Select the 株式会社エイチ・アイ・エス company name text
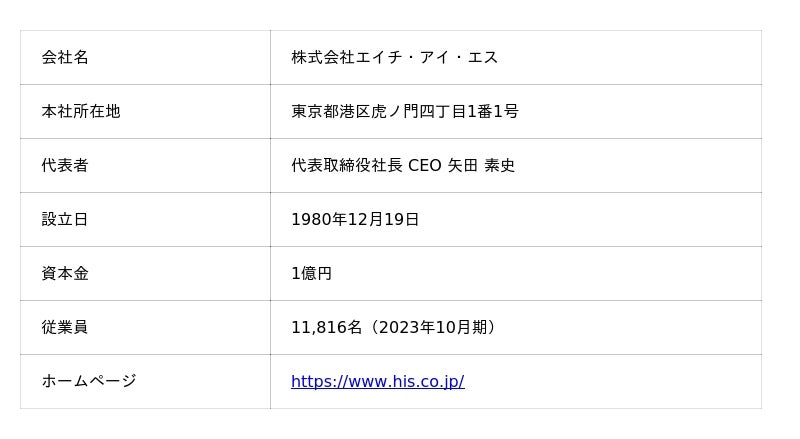The image size is (800, 439). (394, 57)
